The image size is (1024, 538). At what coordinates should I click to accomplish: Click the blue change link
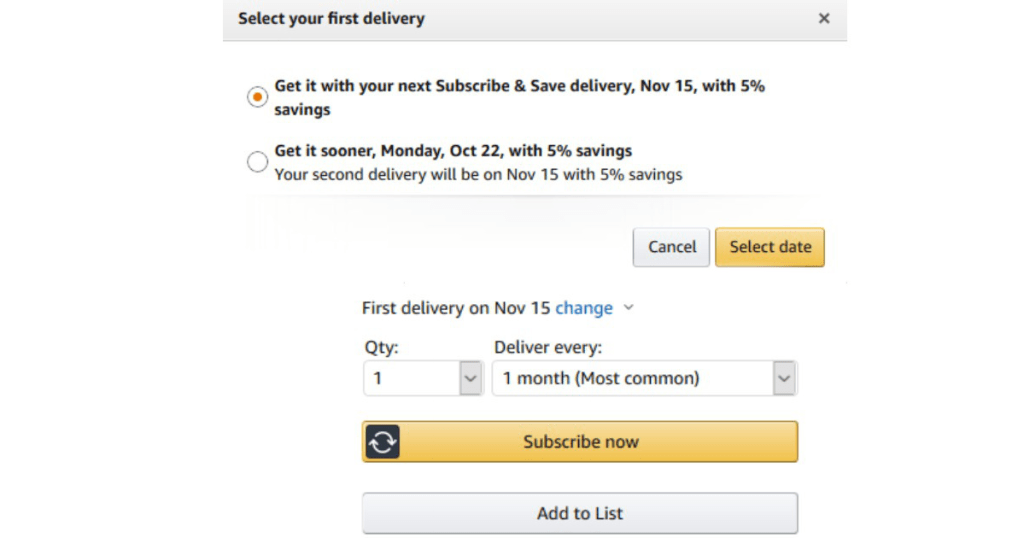(x=584, y=308)
